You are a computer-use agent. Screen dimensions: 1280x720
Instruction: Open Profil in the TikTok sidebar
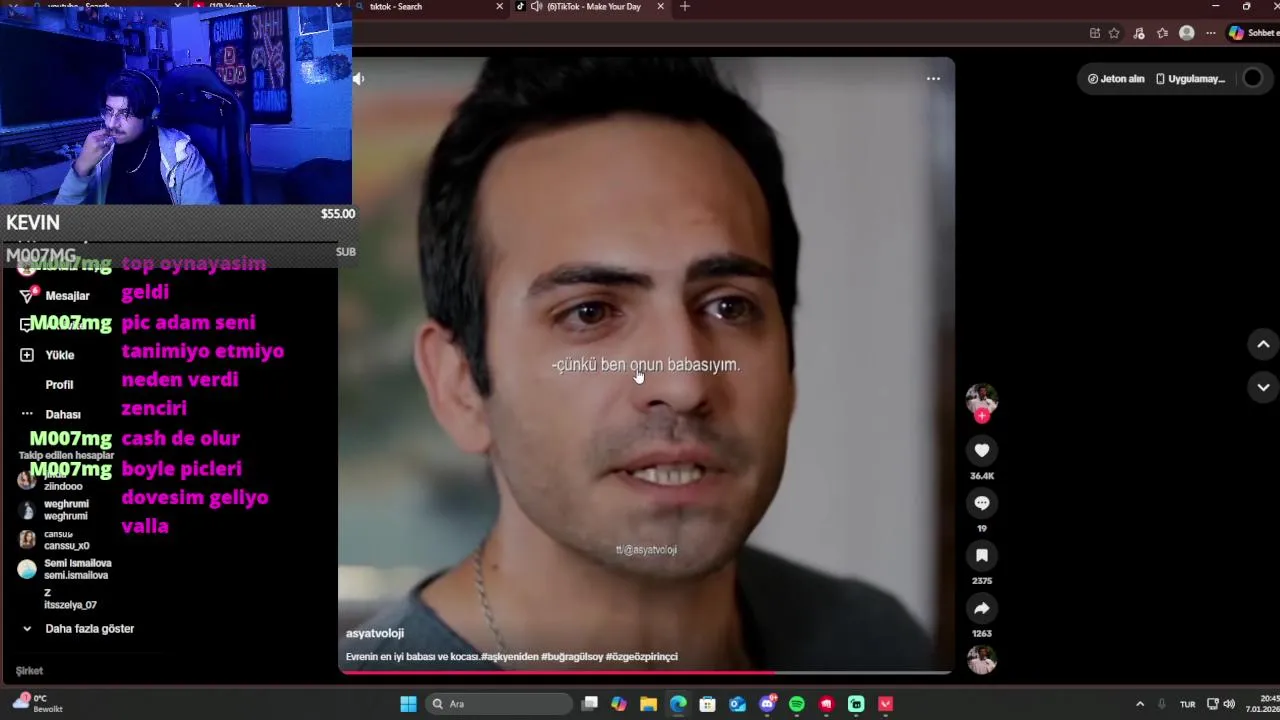59,385
